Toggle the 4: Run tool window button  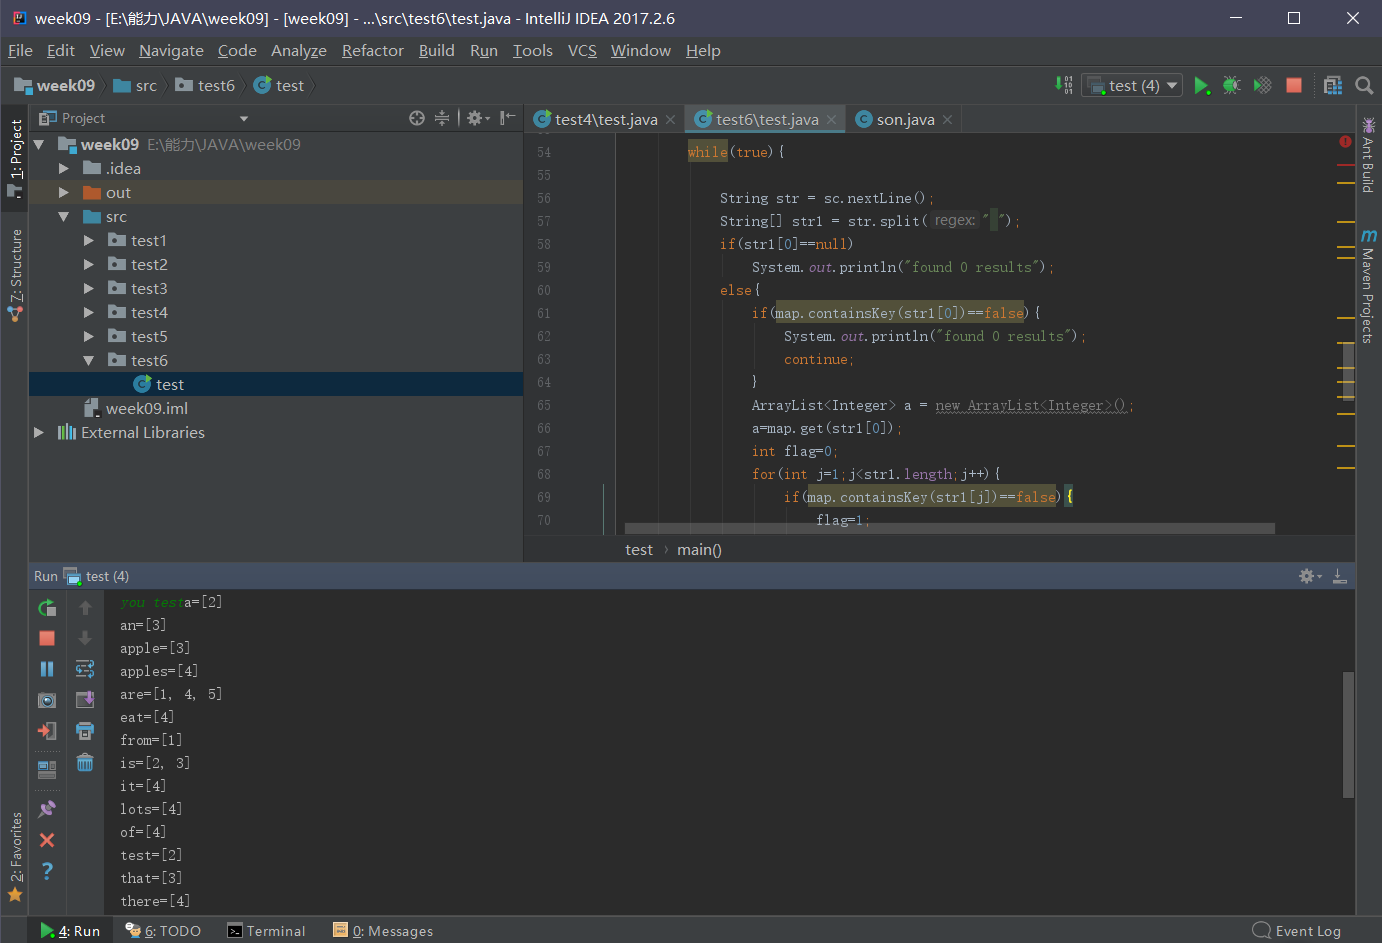tap(70, 931)
